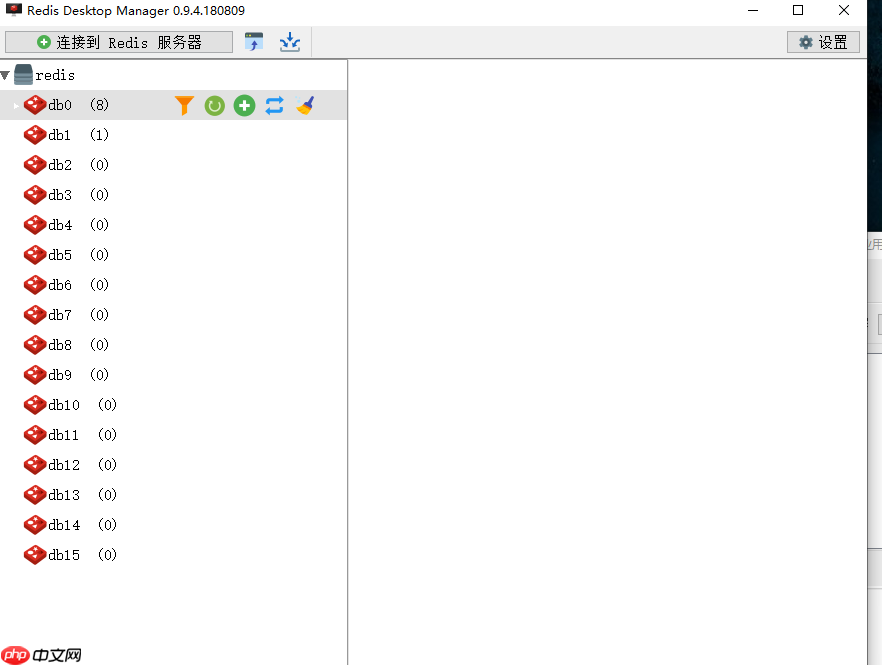Click the db9 red database icon
882x665 pixels.
point(35,375)
